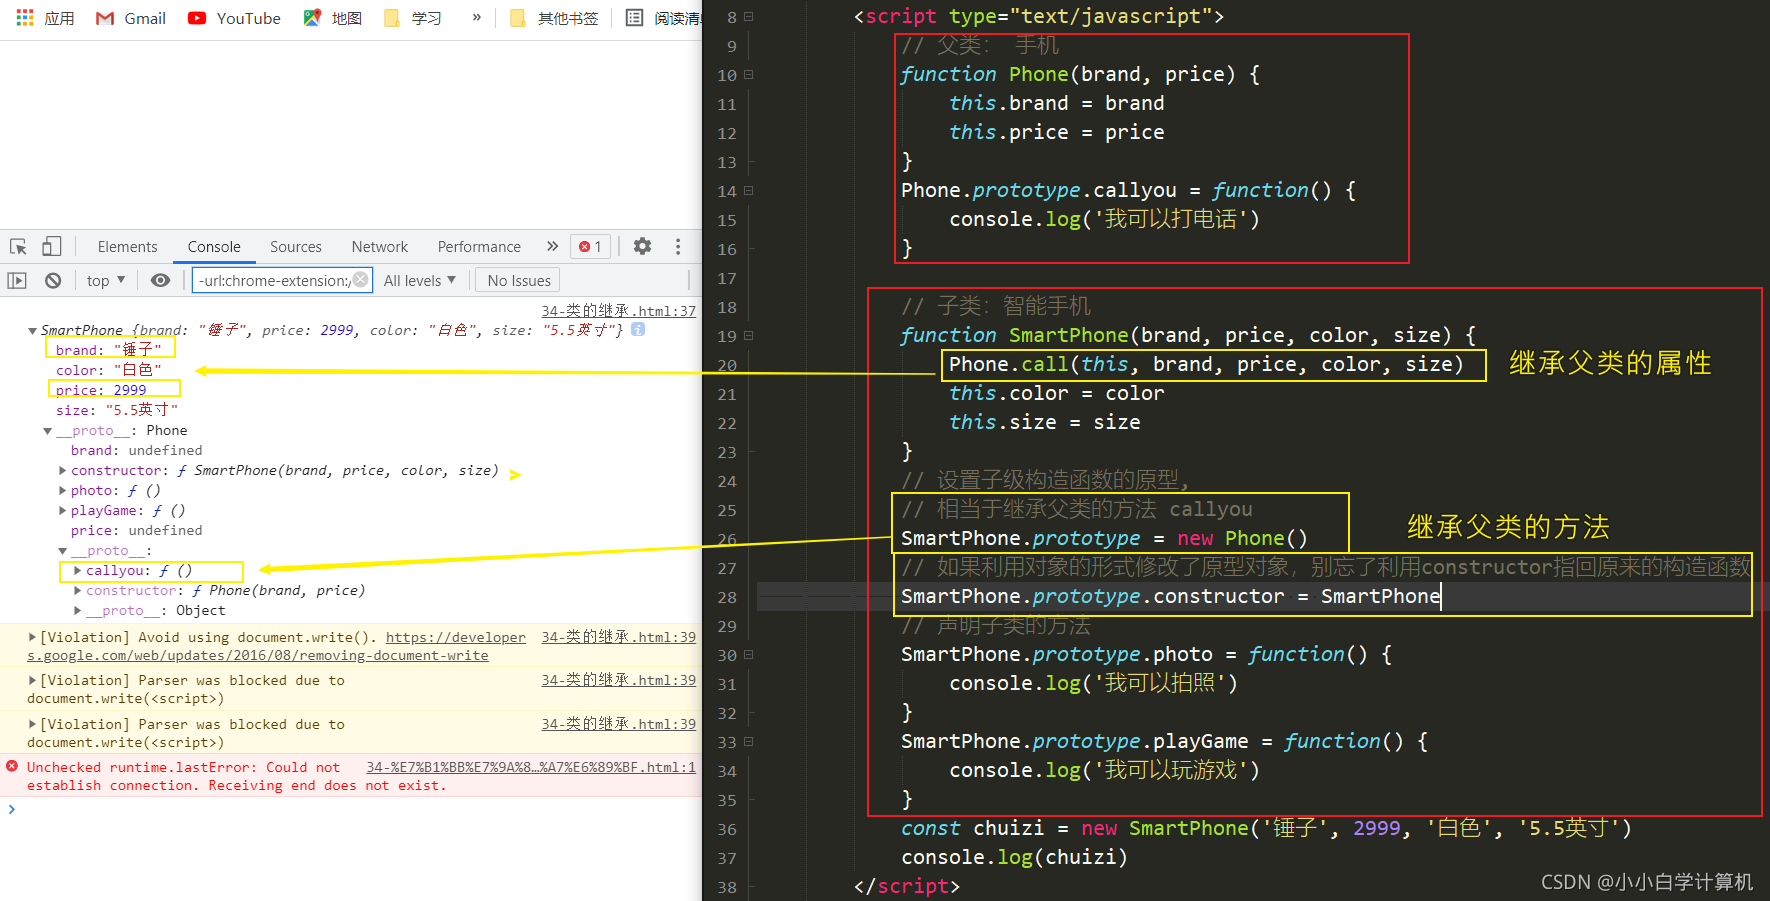Expand first Parser was blocked violation

32,680
